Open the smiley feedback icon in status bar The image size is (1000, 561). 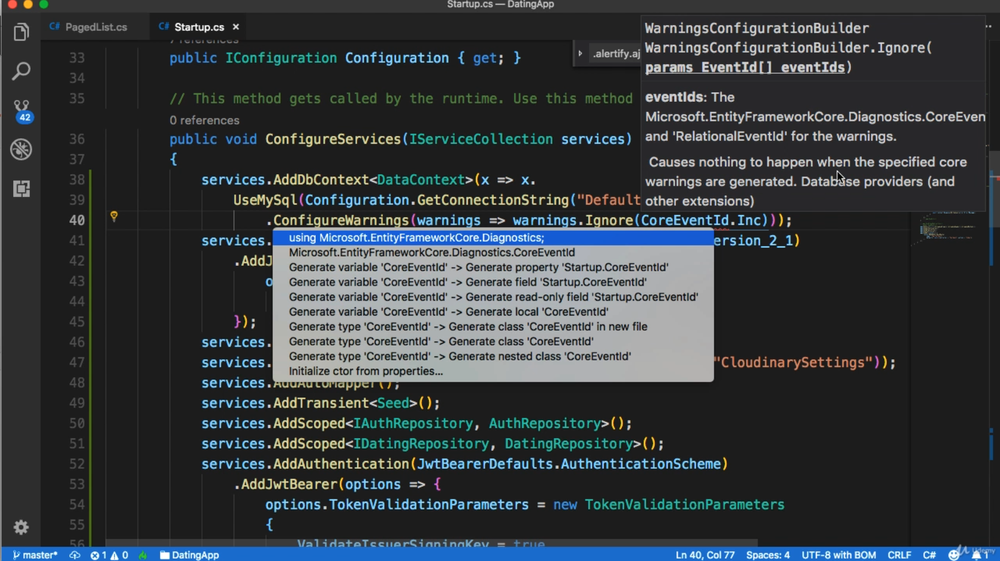[953, 555]
